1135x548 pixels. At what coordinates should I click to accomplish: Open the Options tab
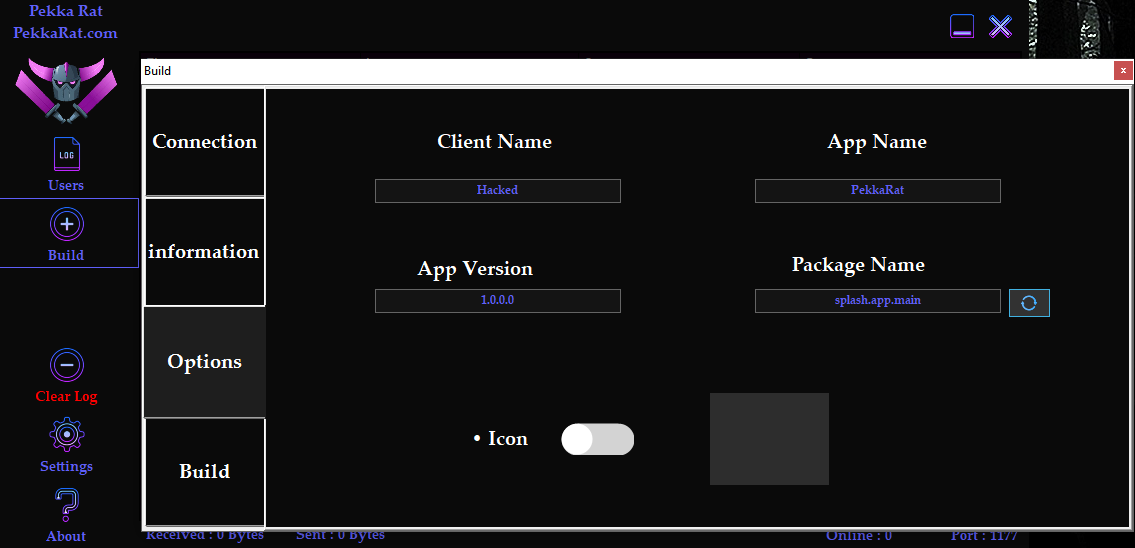(205, 362)
